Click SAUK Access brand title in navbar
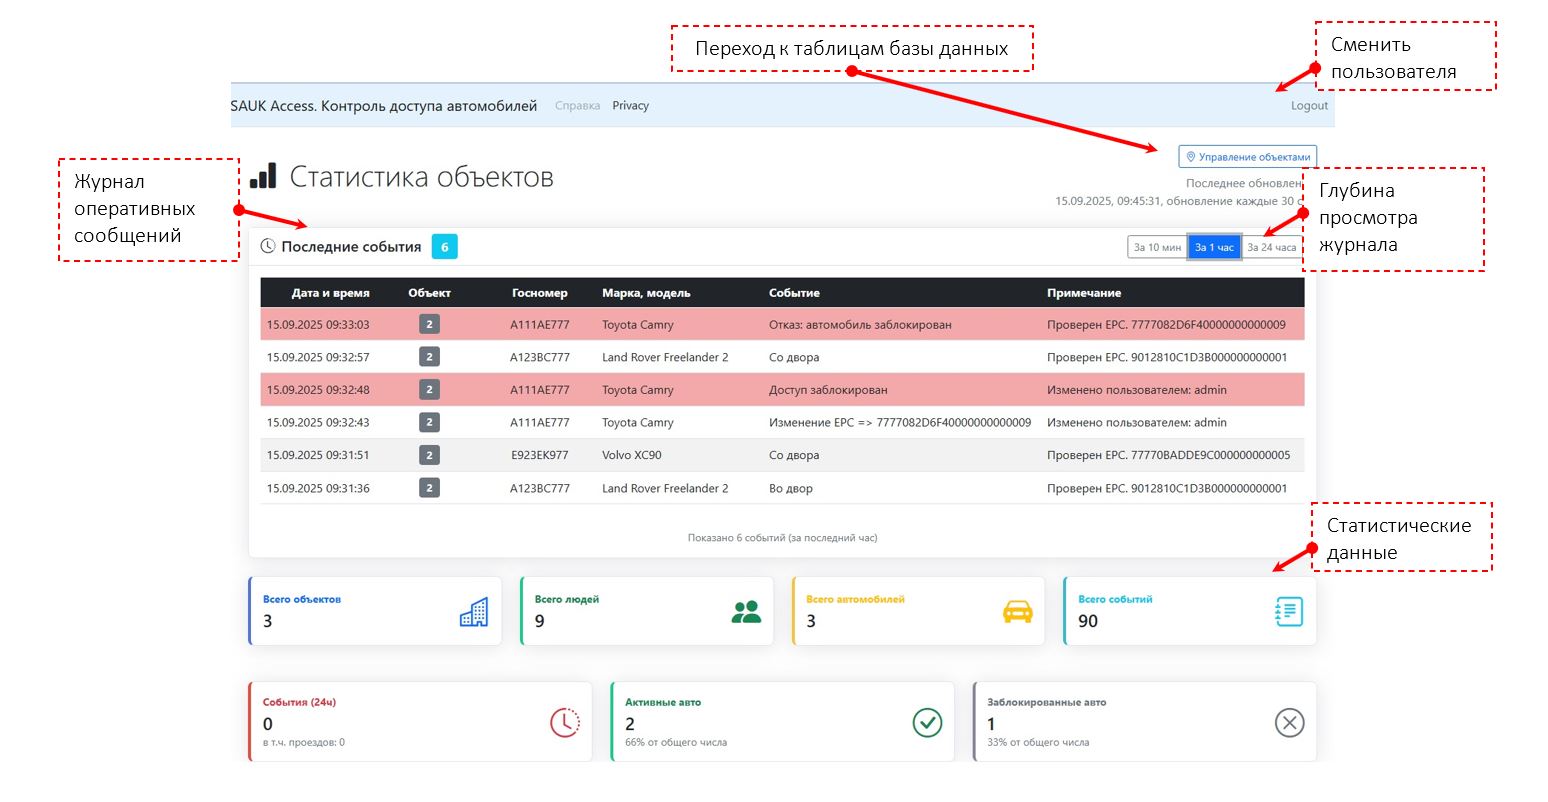This screenshot has width=1548, height=802. click(x=384, y=106)
